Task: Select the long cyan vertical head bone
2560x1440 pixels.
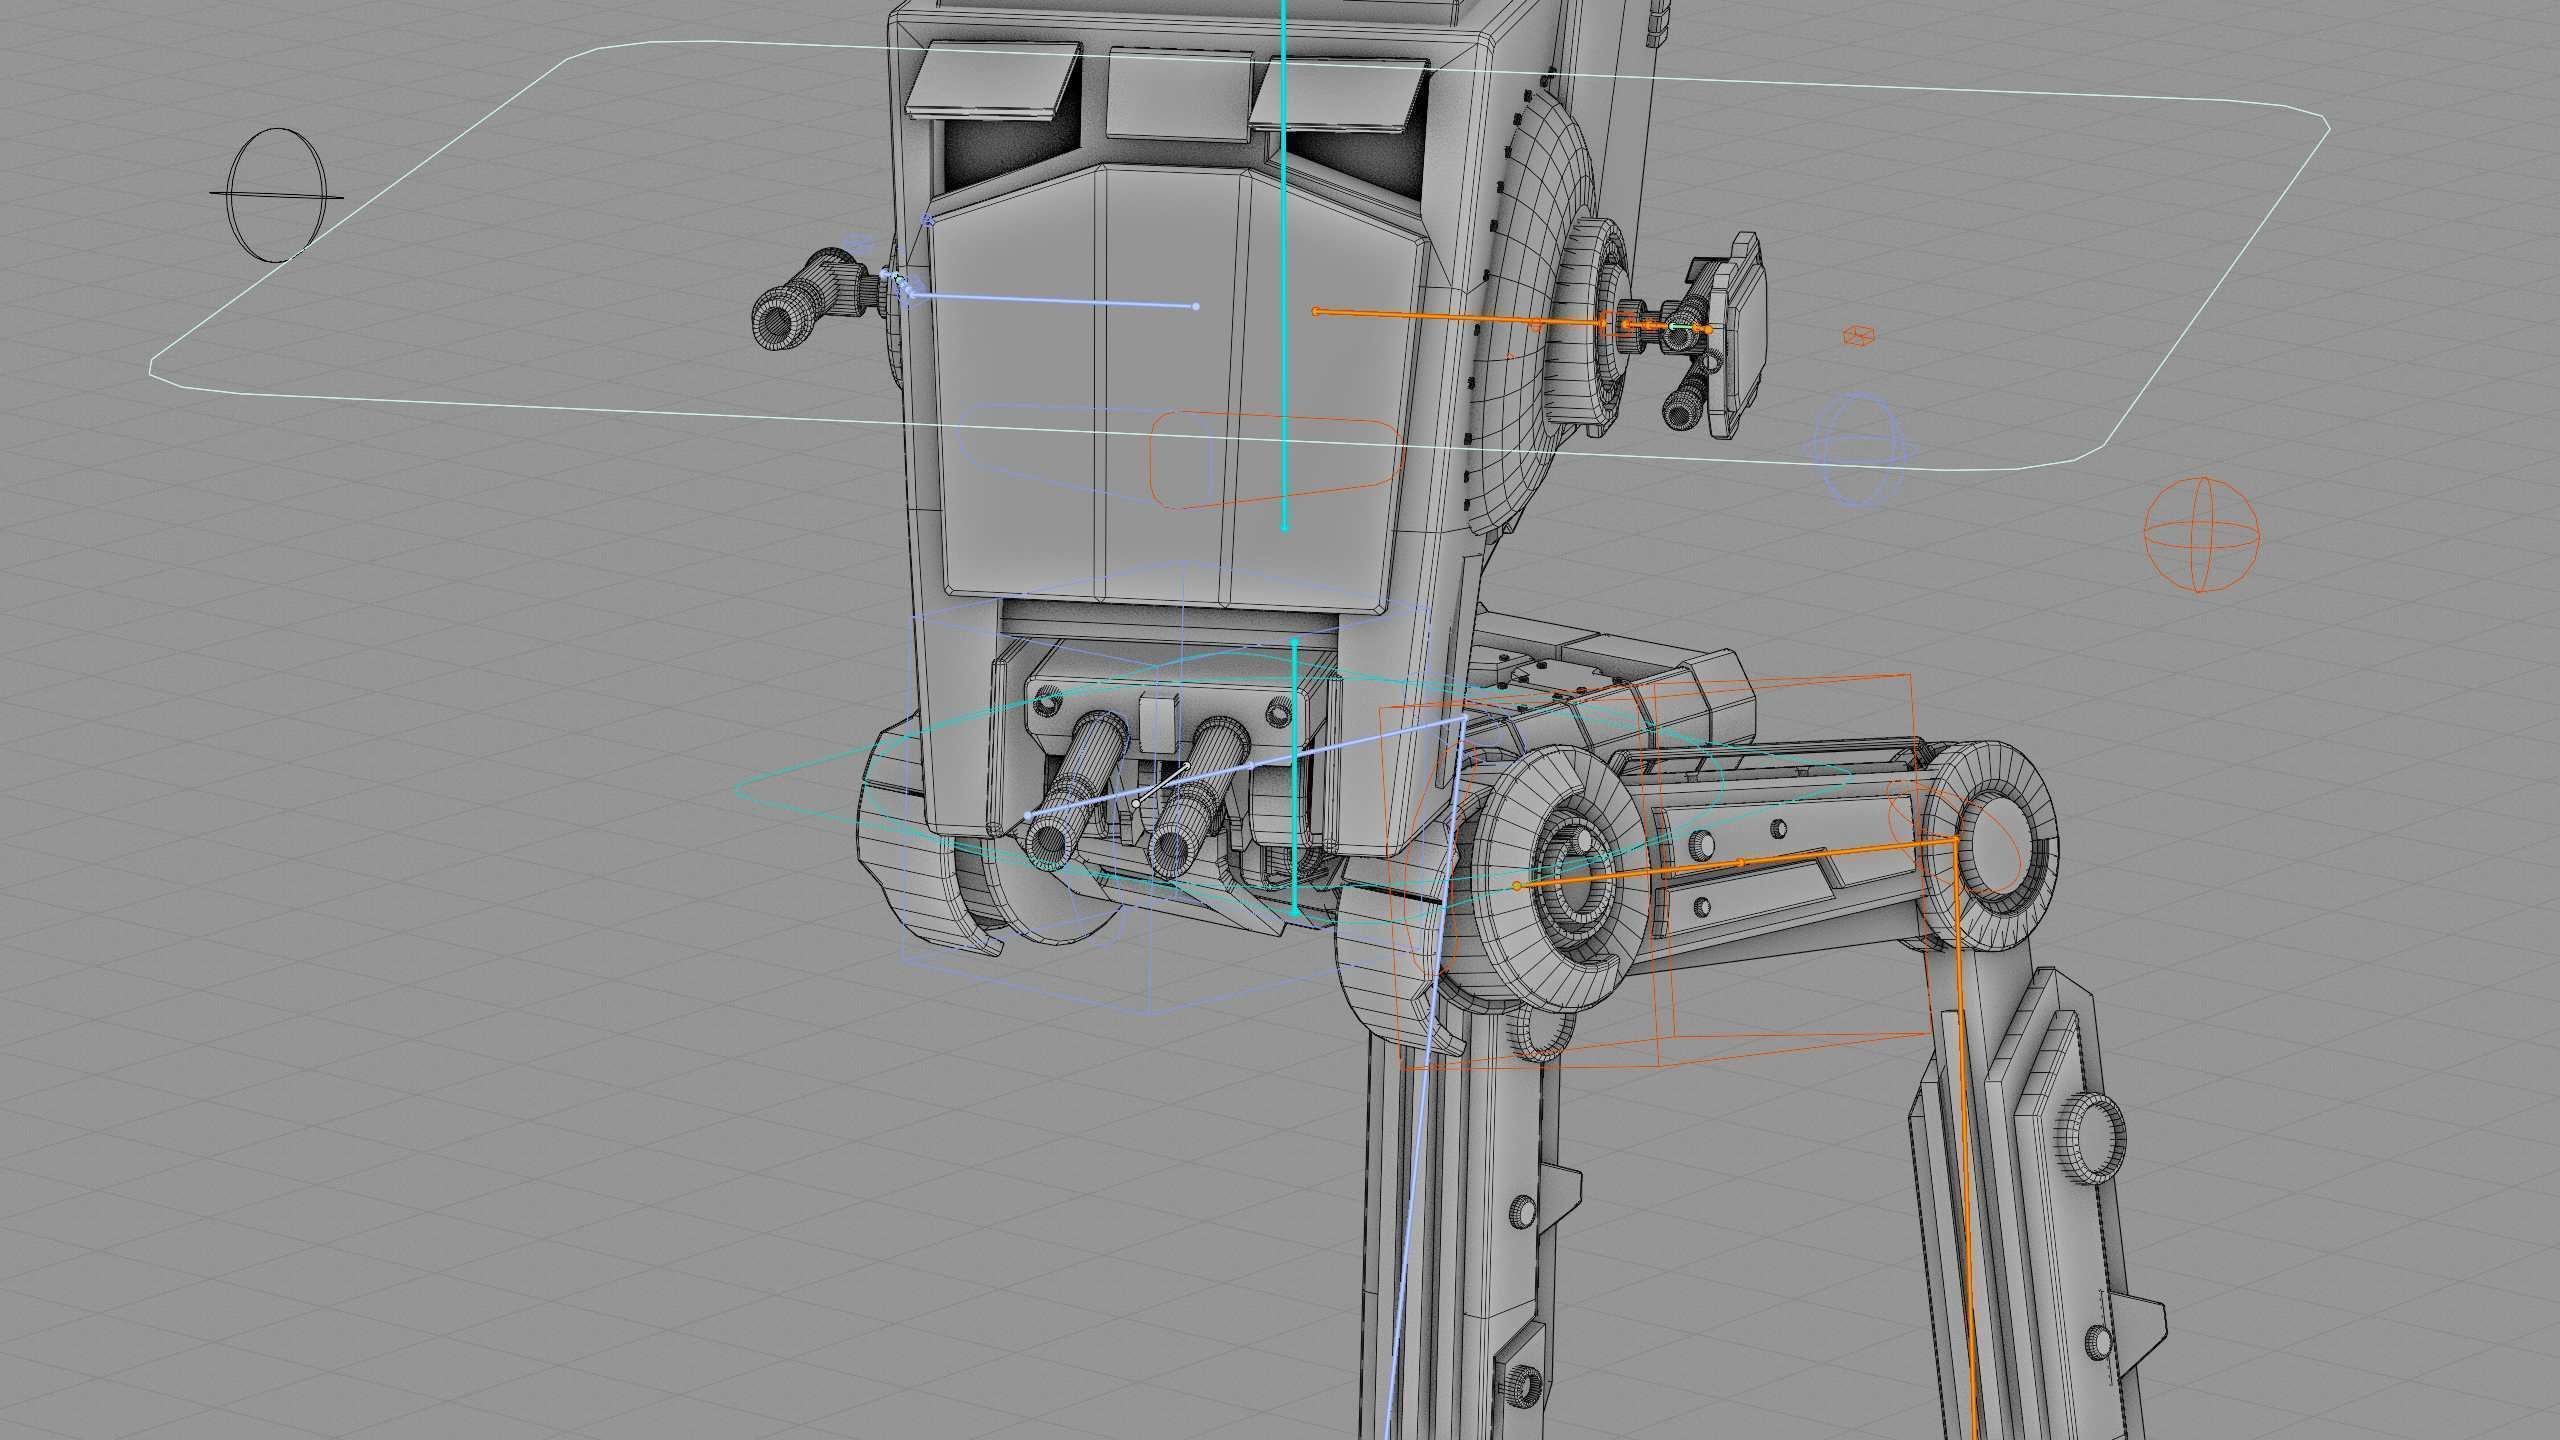Action: (1284, 264)
